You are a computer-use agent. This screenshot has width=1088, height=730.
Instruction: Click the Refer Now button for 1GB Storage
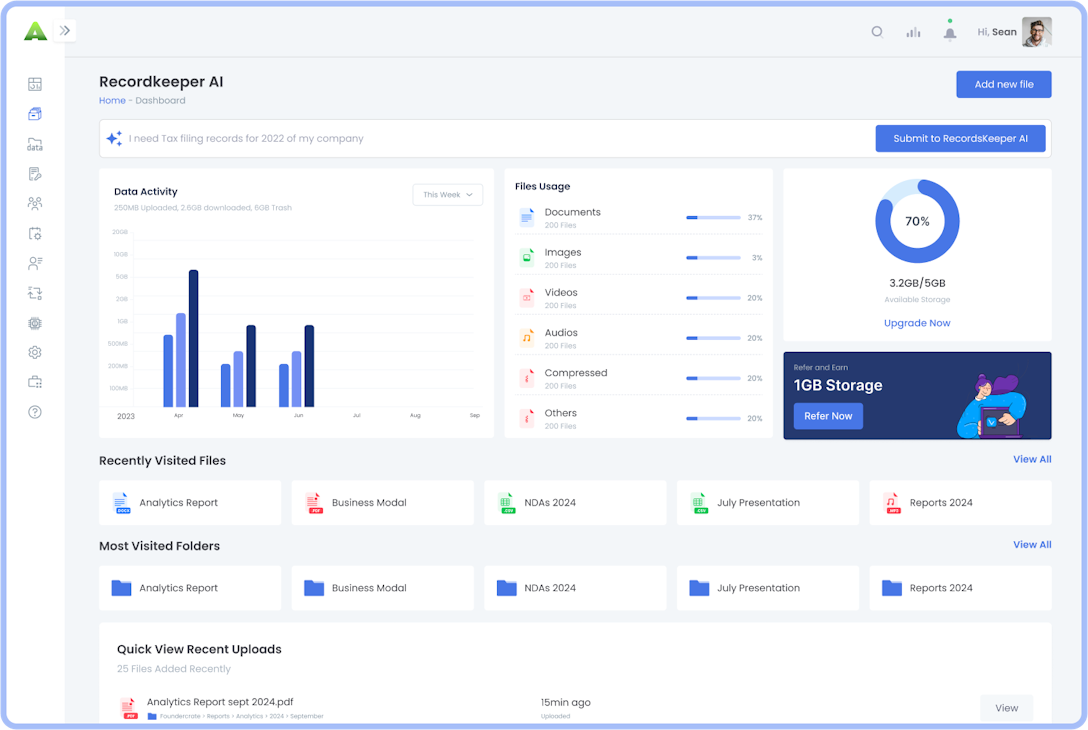coord(828,415)
